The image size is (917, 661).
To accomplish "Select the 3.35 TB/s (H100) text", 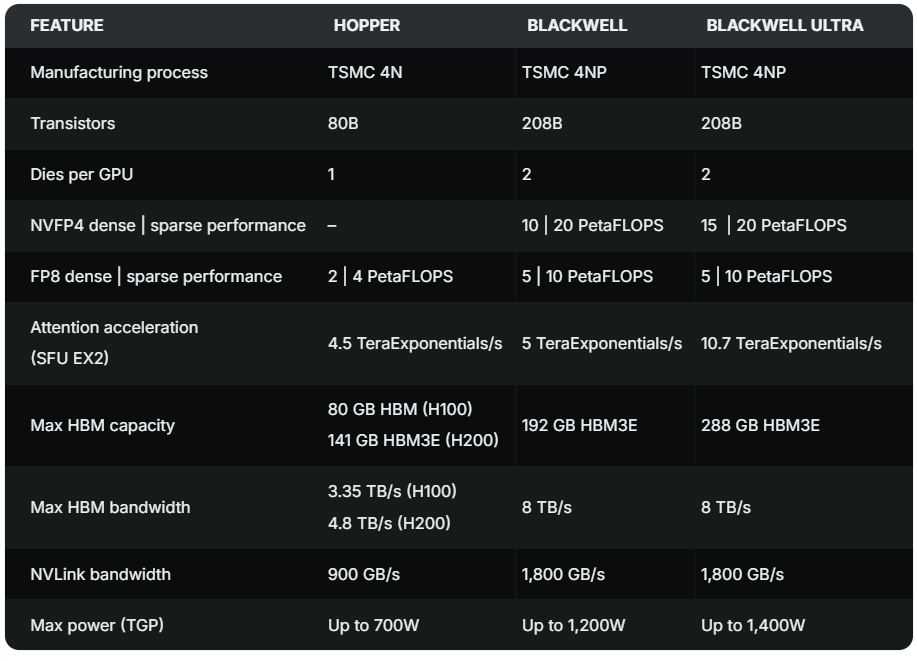I will [392, 491].
